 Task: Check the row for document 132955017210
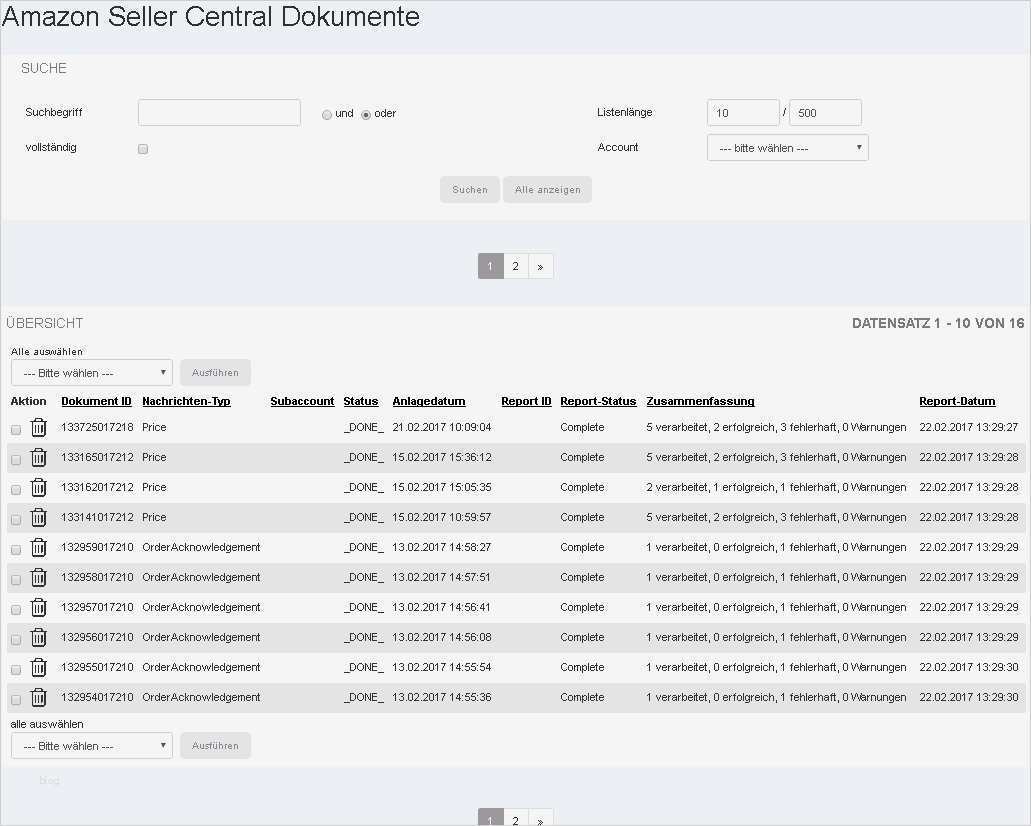pos(16,670)
